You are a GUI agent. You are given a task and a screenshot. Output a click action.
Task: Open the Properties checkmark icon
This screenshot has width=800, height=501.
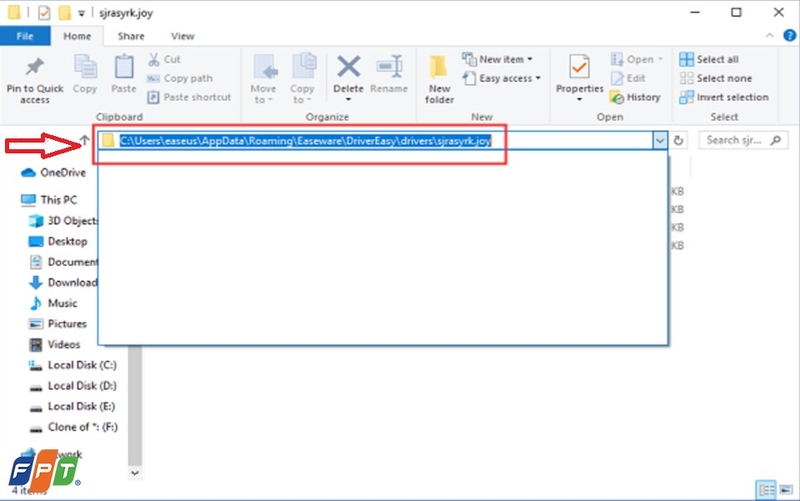580,67
